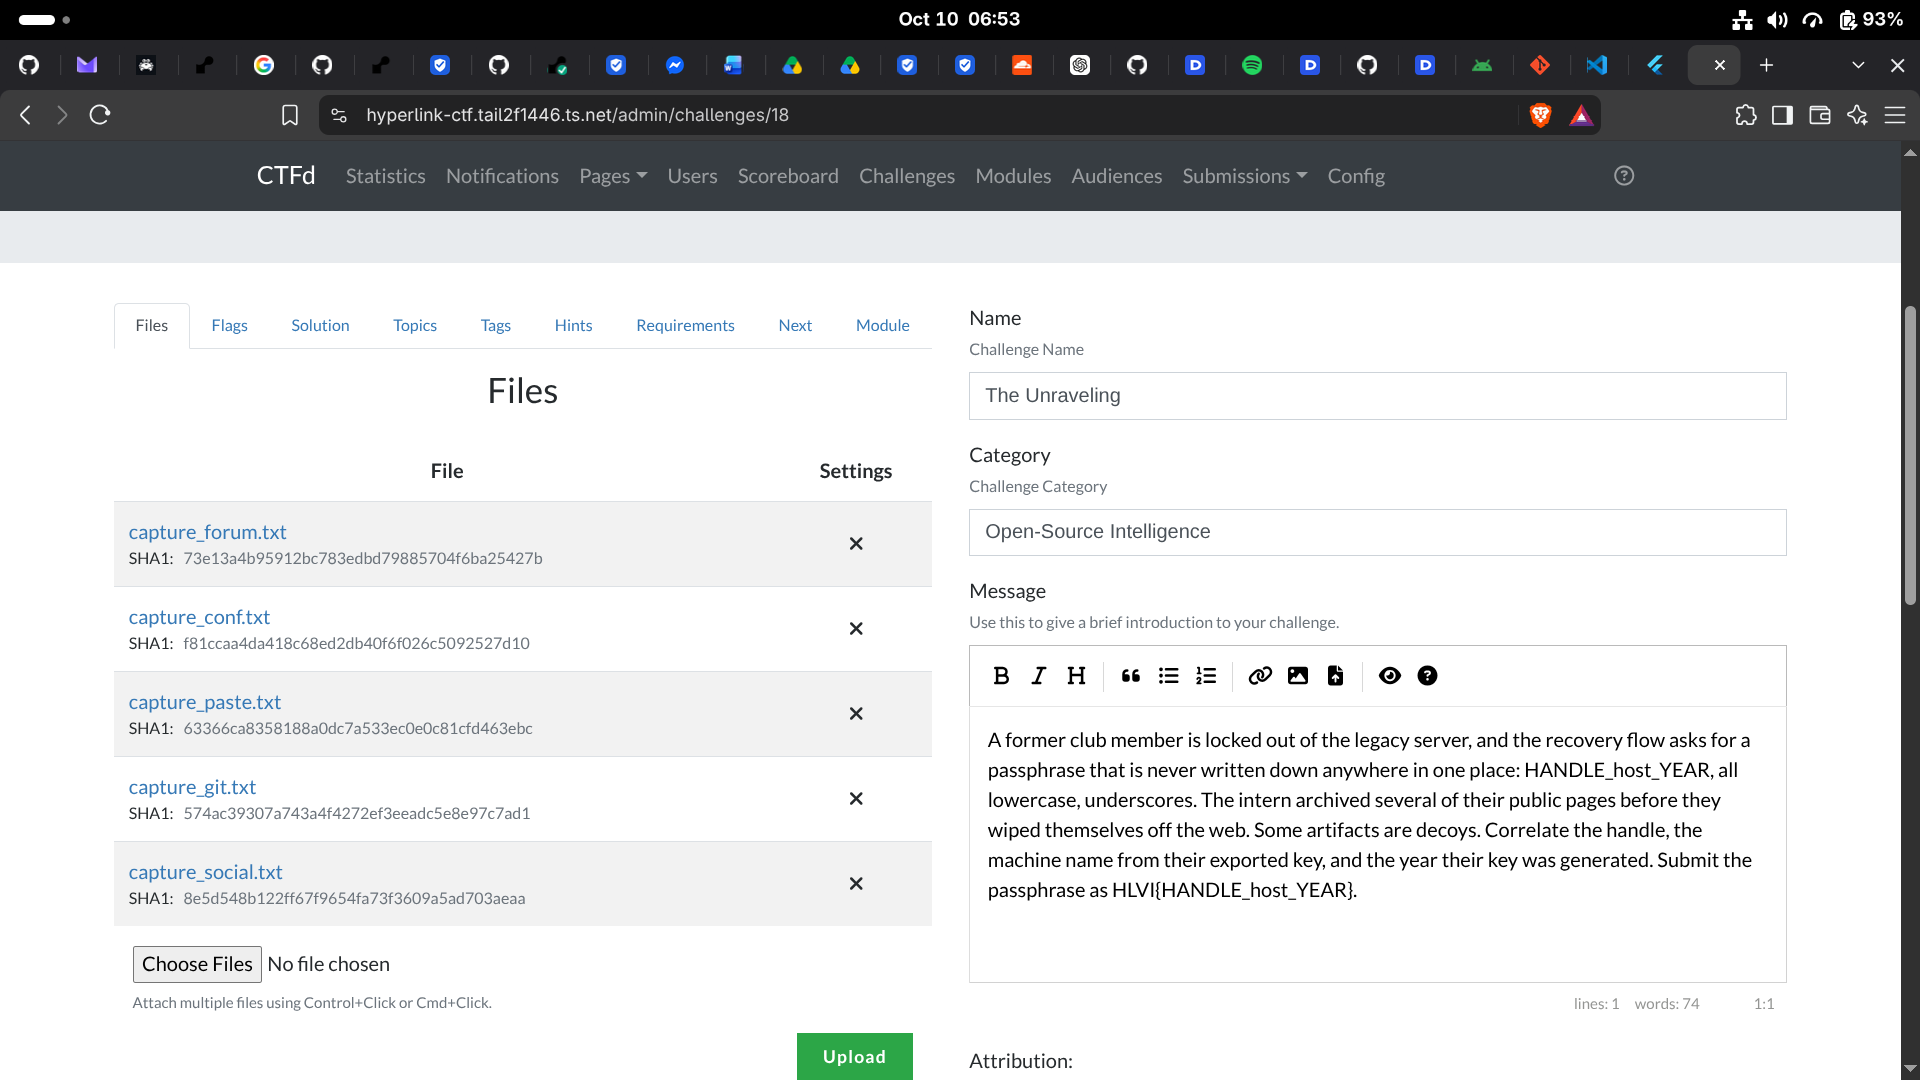The width and height of the screenshot is (1920, 1080).
Task: Delete the capture_social.txt file
Action: tap(856, 884)
